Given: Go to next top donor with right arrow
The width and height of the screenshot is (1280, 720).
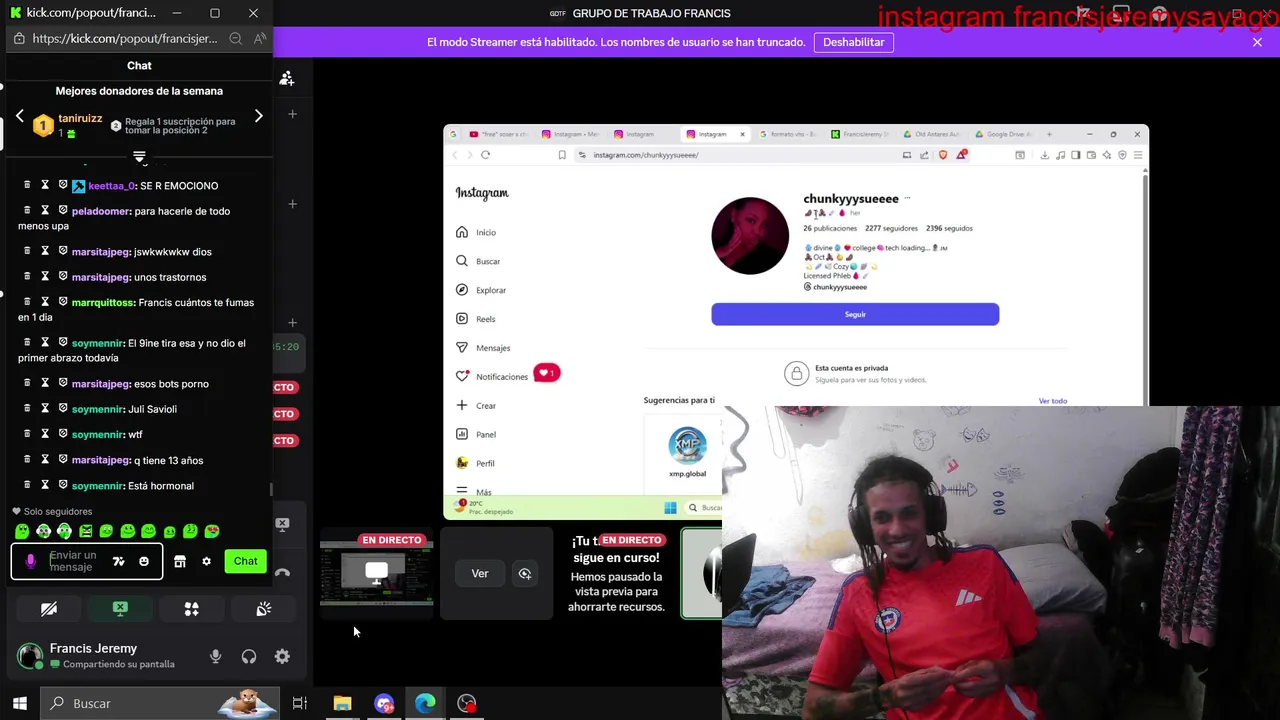Looking at the screenshot, I should 258,116.
